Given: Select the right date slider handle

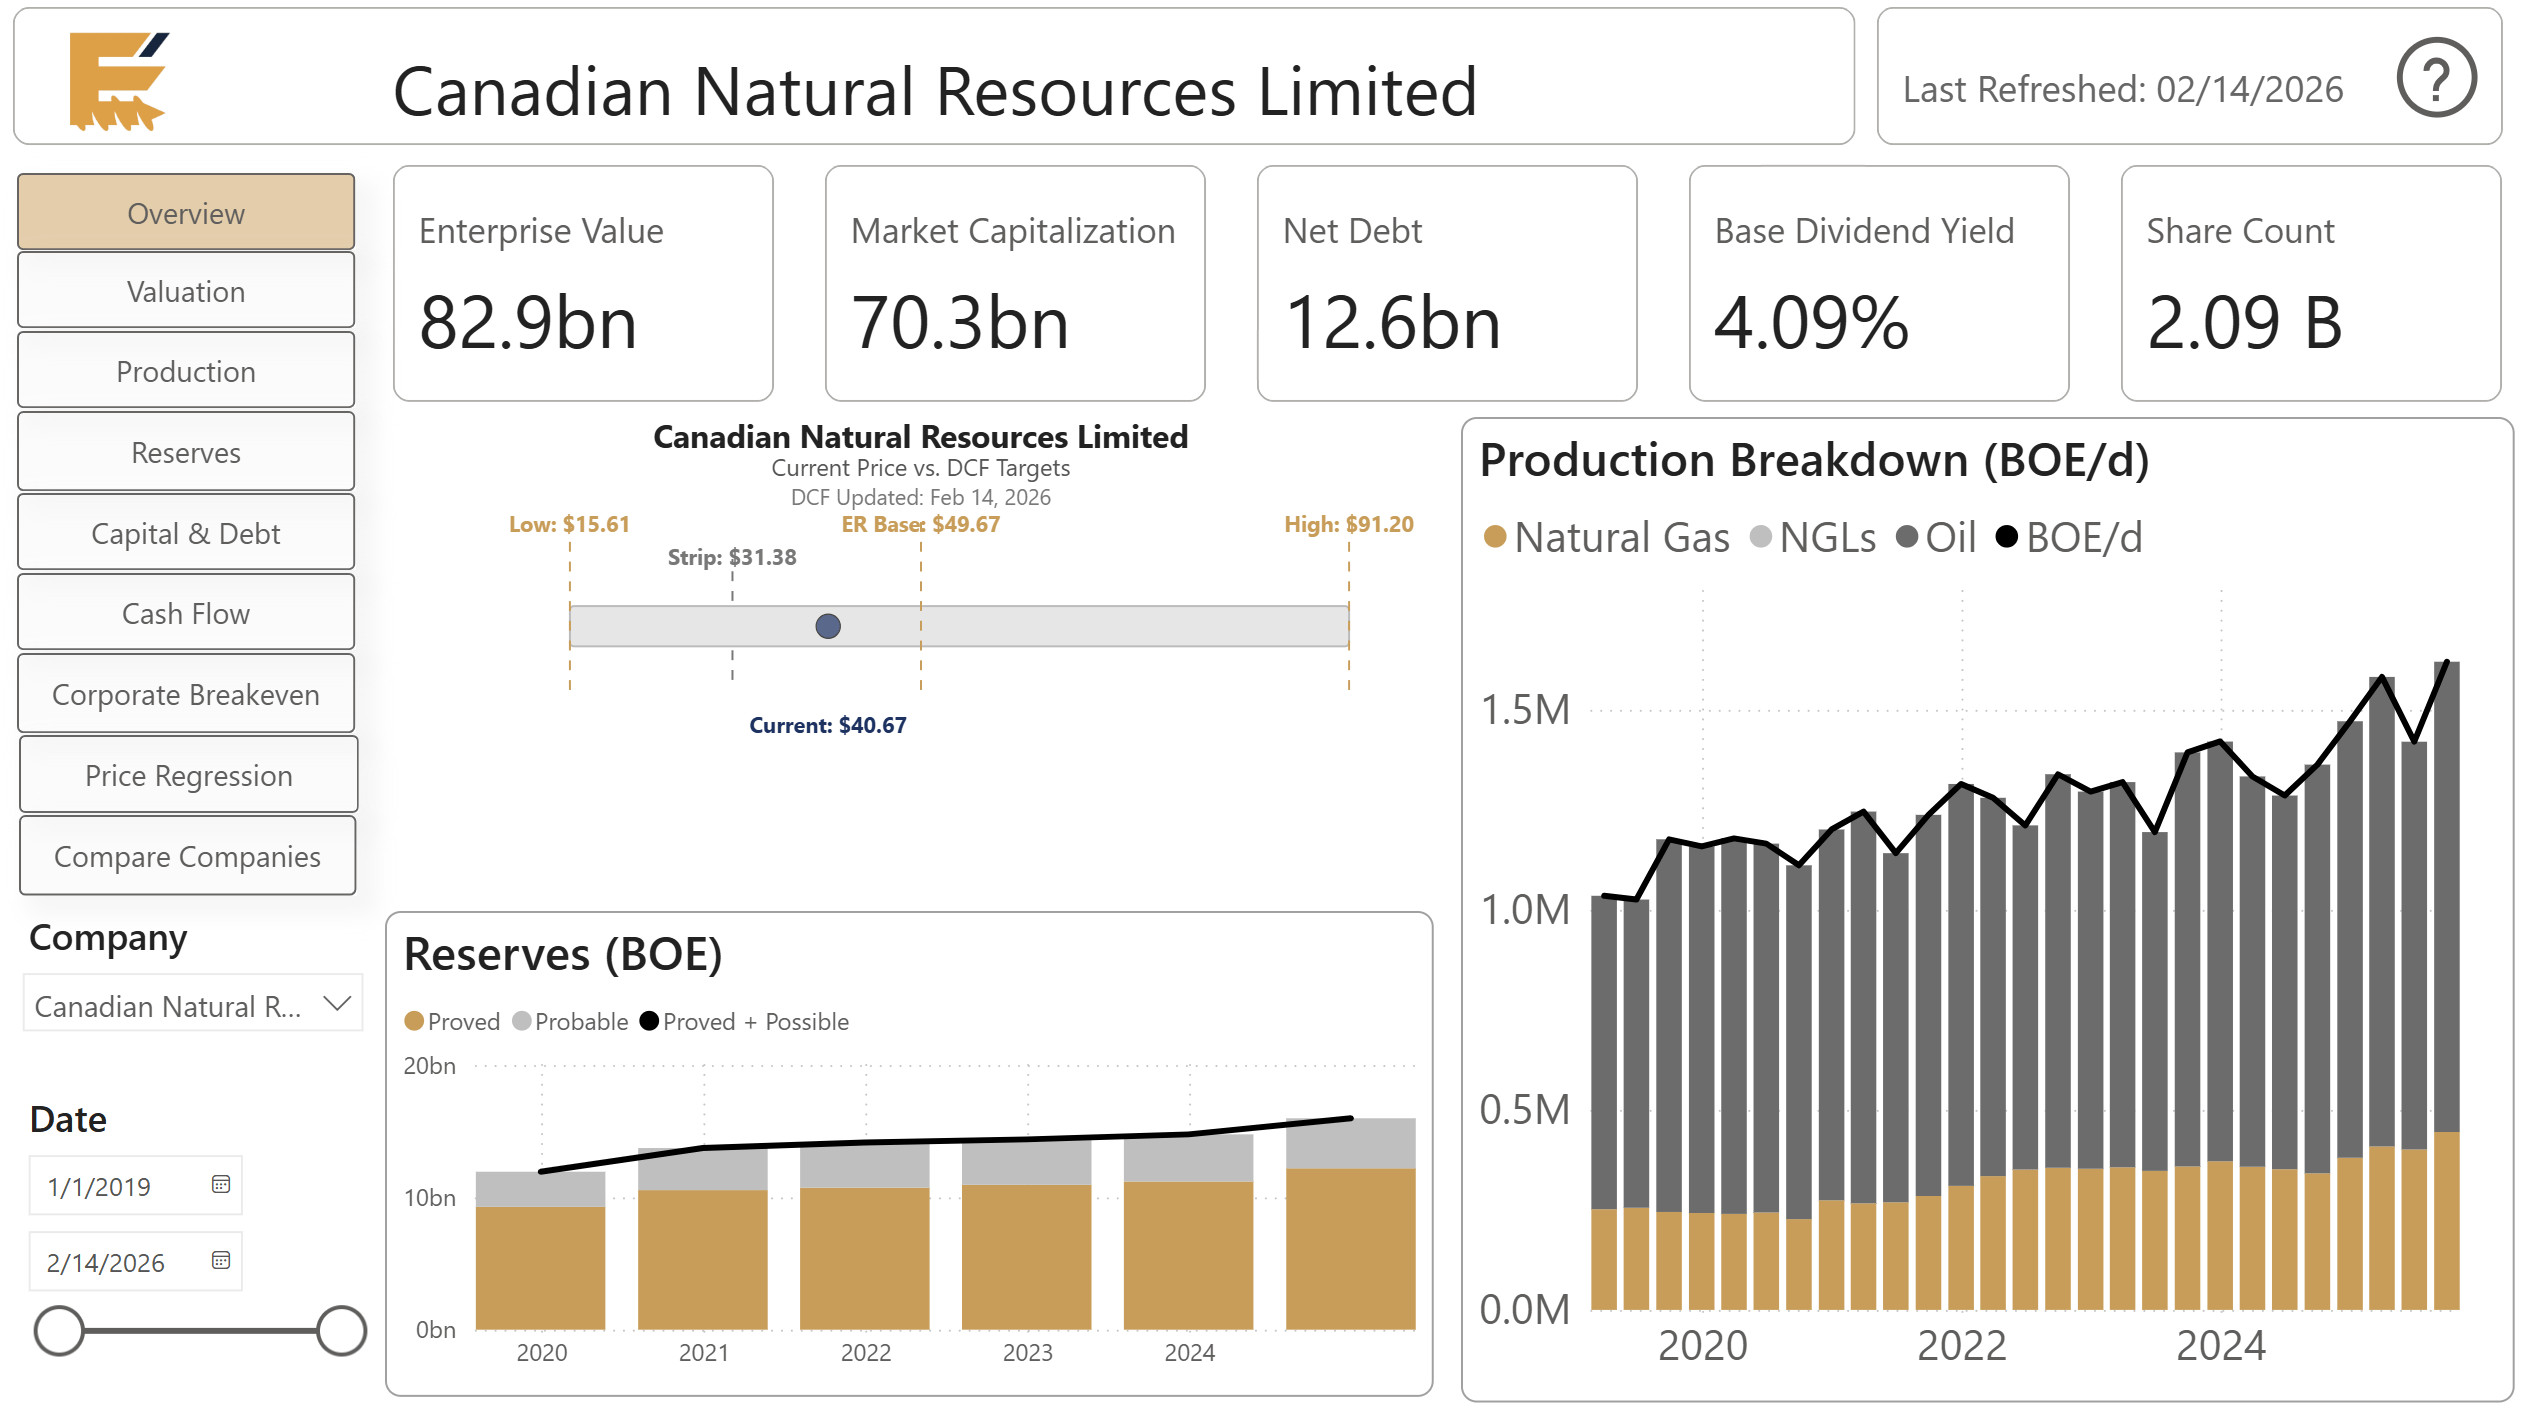Looking at the screenshot, I should point(342,1331).
